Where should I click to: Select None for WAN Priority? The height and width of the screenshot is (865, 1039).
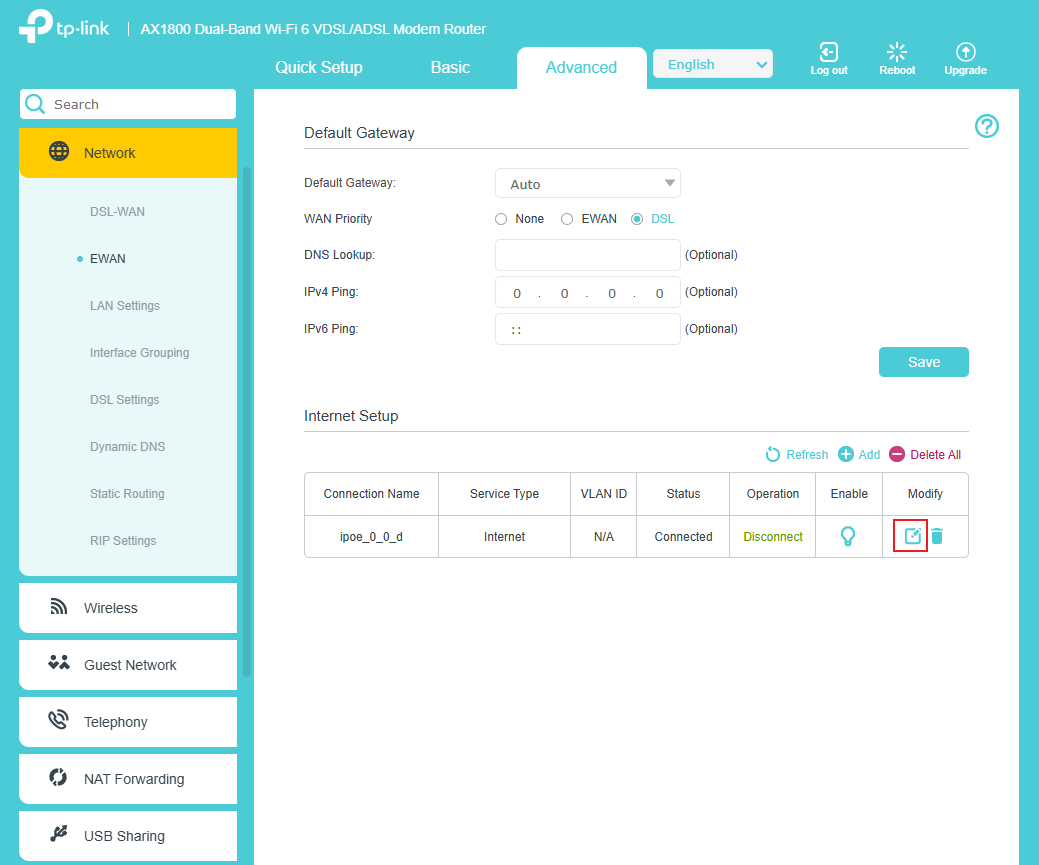coord(502,219)
